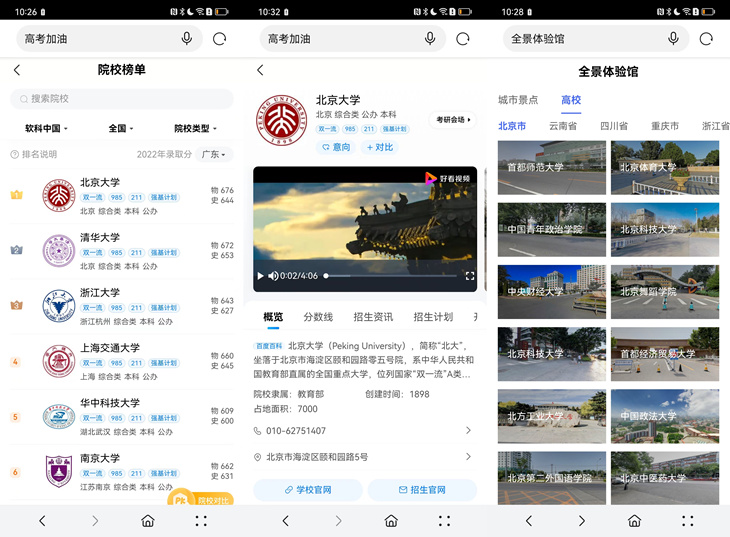The width and height of the screenshot is (730, 537).
Task: Toggle the +对比 compare button
Action: pyautogui.click(x=378, y=147)
